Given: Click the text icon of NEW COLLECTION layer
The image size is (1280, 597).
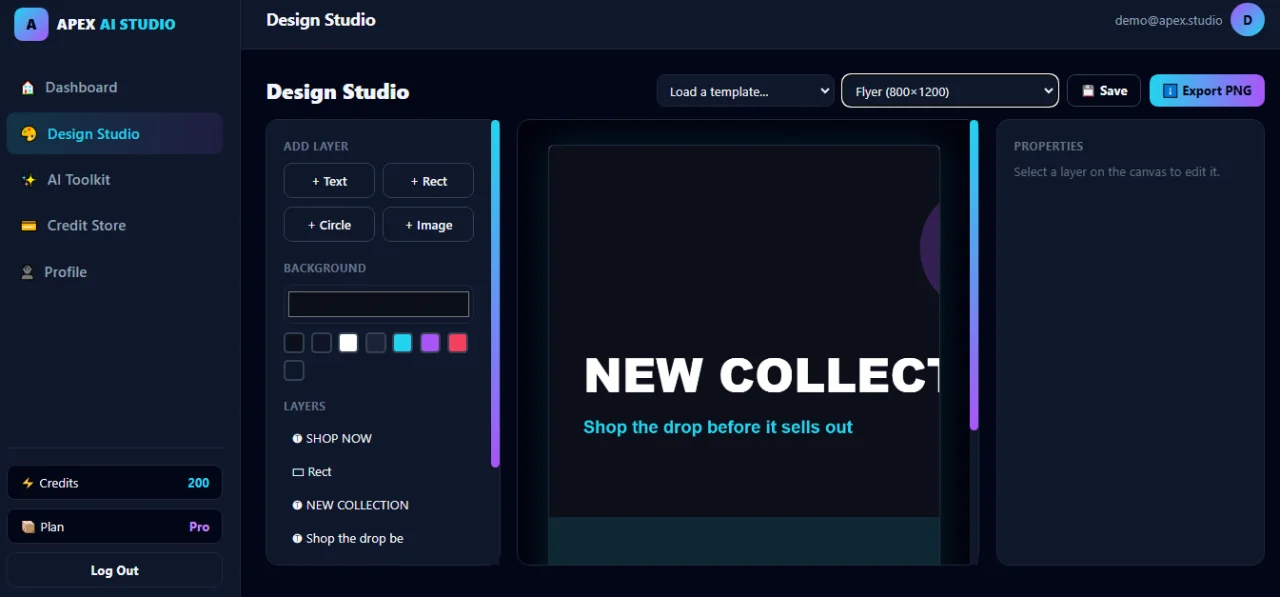Looking at the screenshot, I should [297, 505].
